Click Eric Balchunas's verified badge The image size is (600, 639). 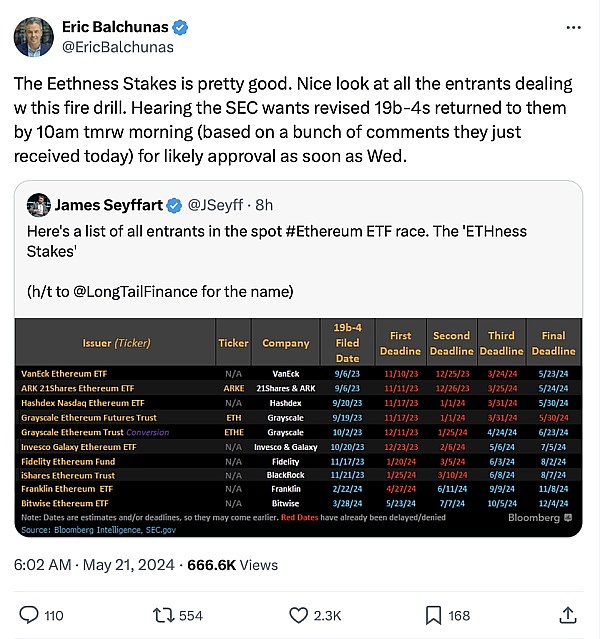(x=182, y=26)
